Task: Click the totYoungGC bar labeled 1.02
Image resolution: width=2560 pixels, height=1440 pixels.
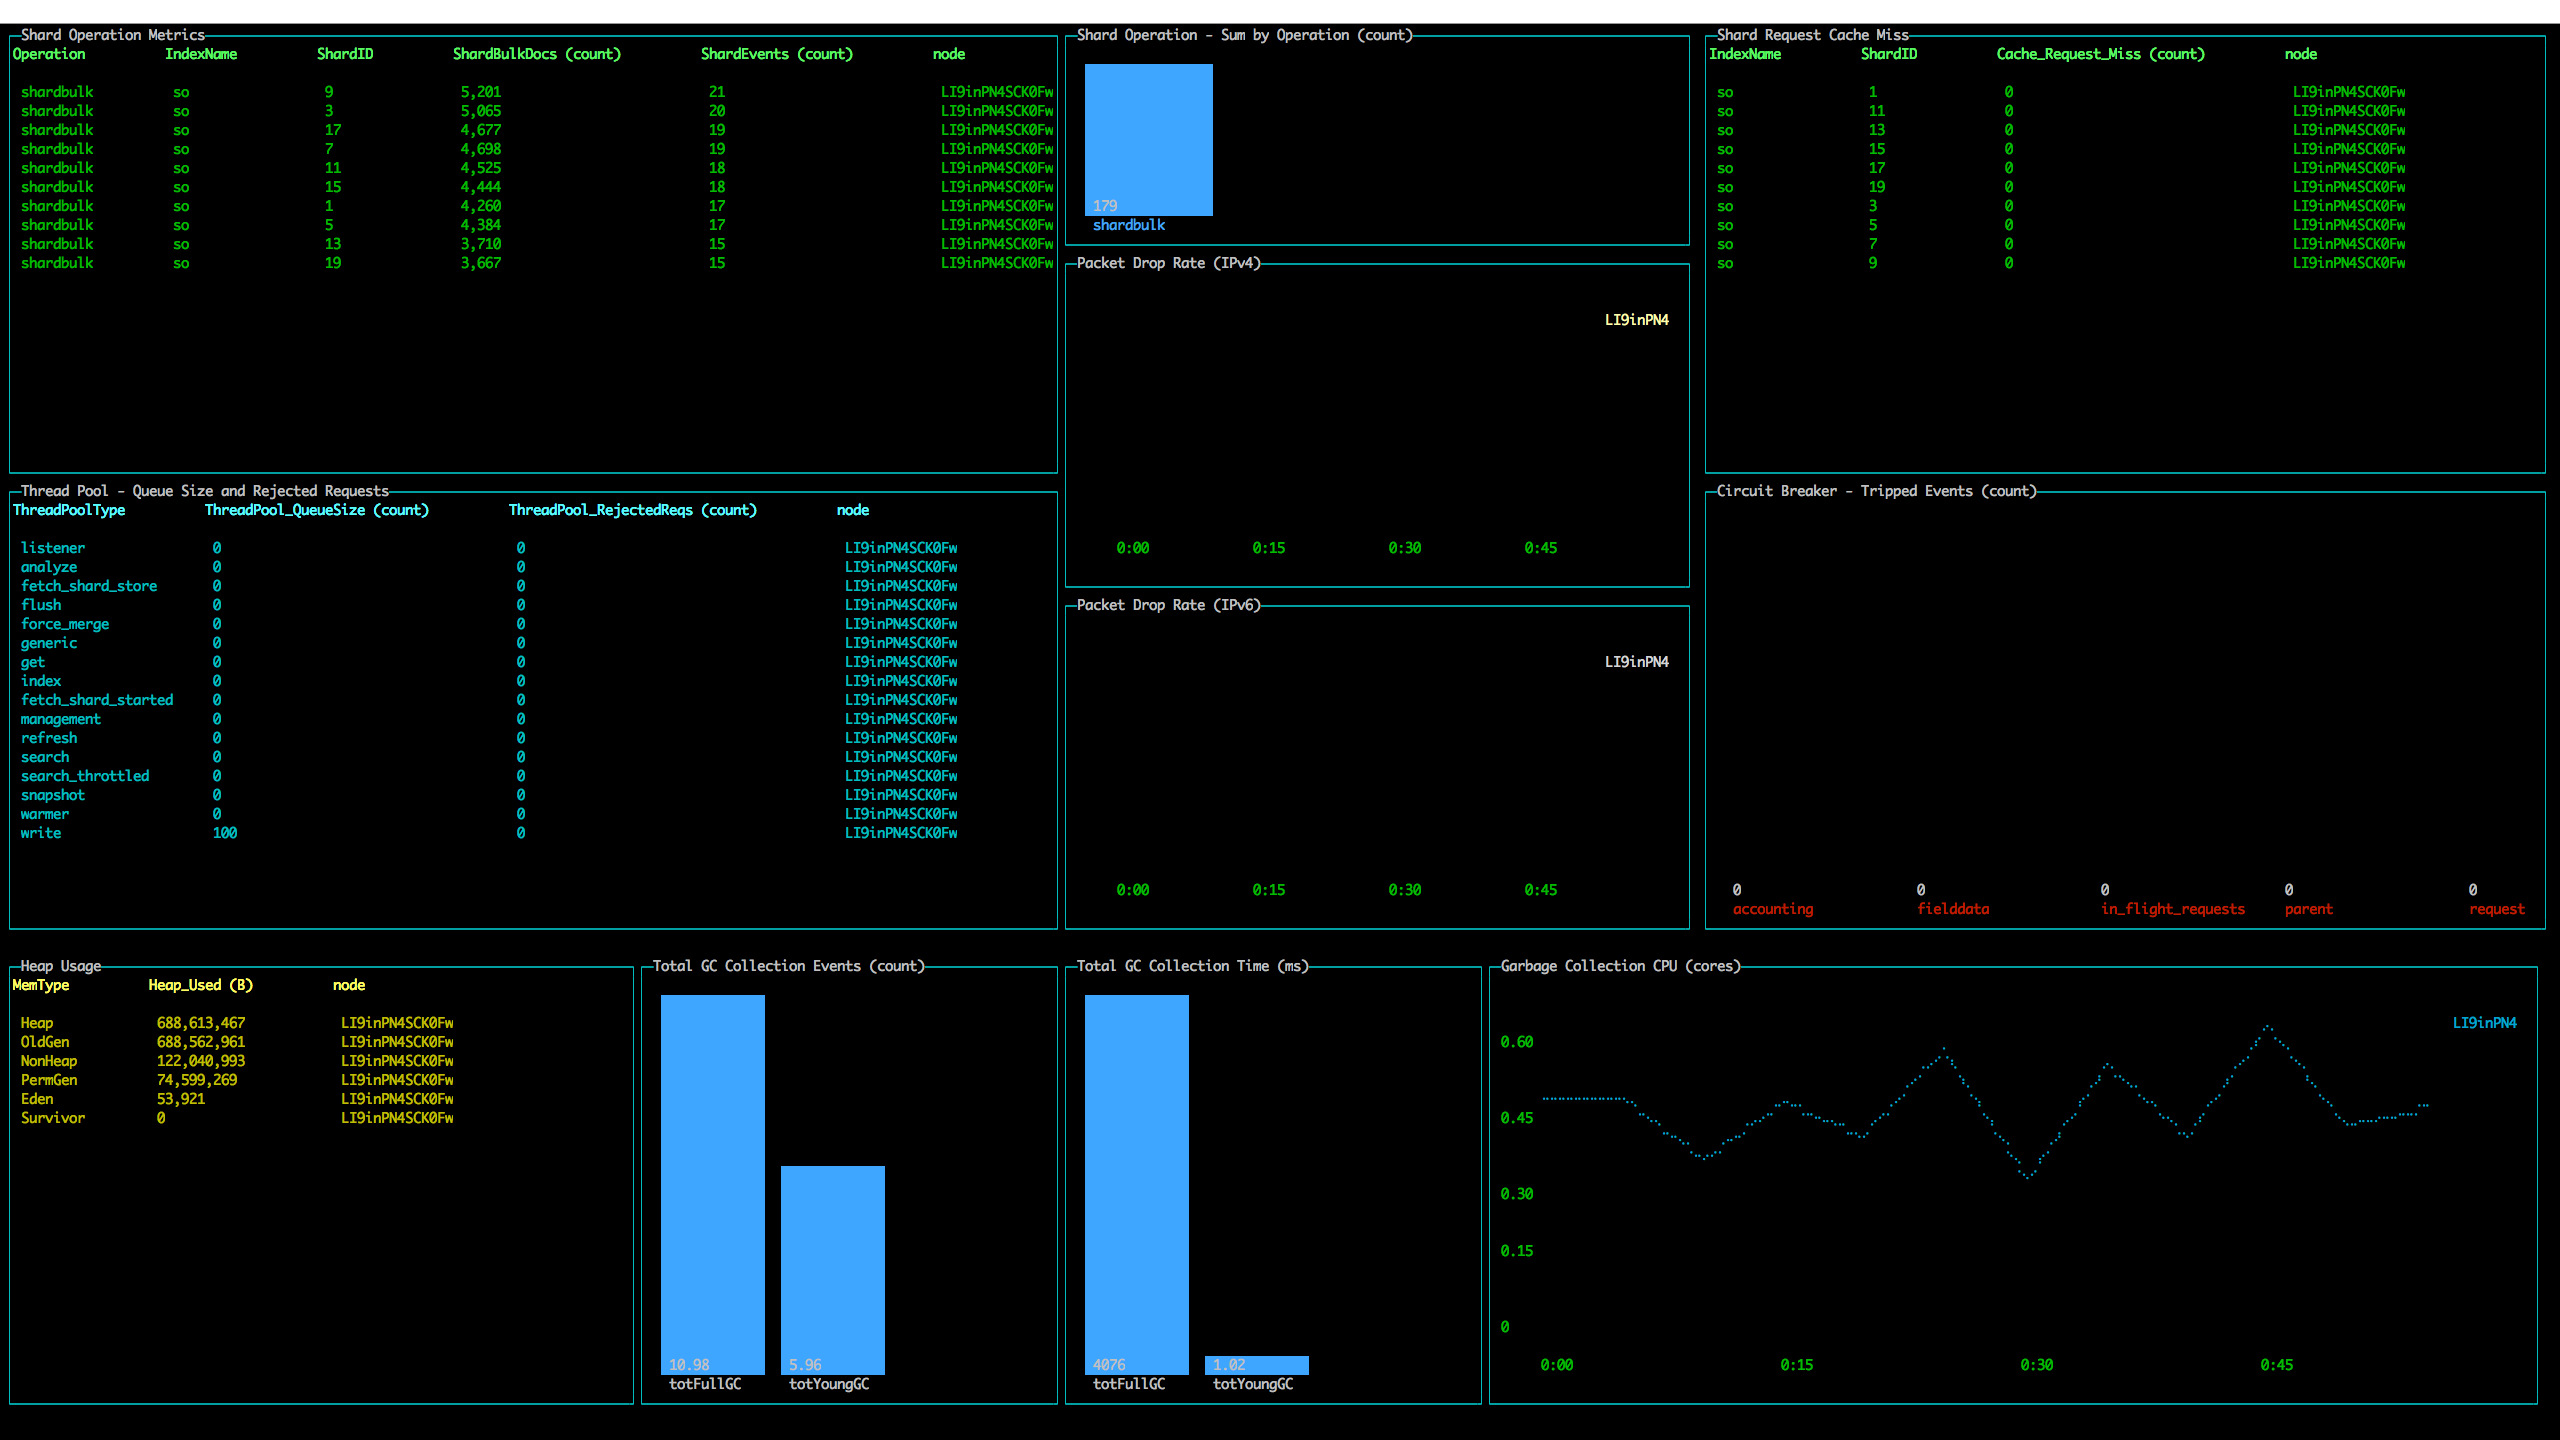Action: (x=1256, y=1365)
